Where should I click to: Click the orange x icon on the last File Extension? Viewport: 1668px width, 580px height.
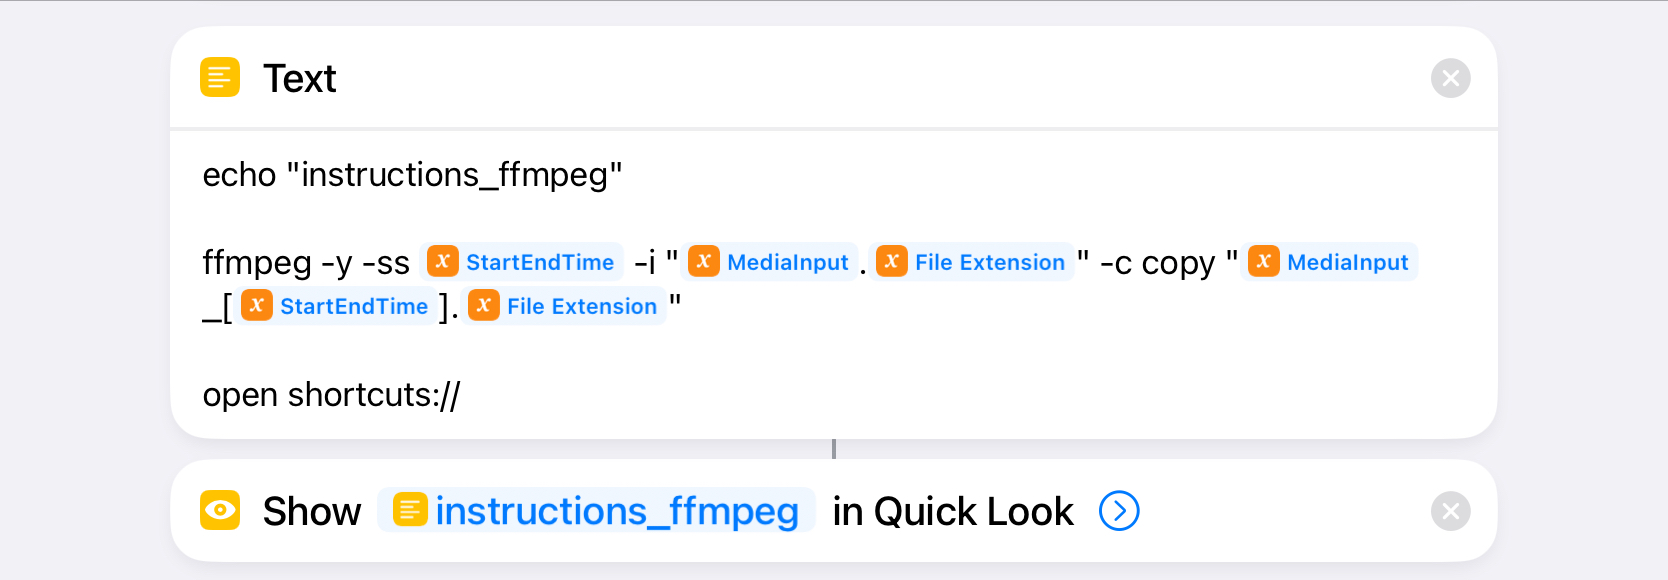(x=484, y=305)
